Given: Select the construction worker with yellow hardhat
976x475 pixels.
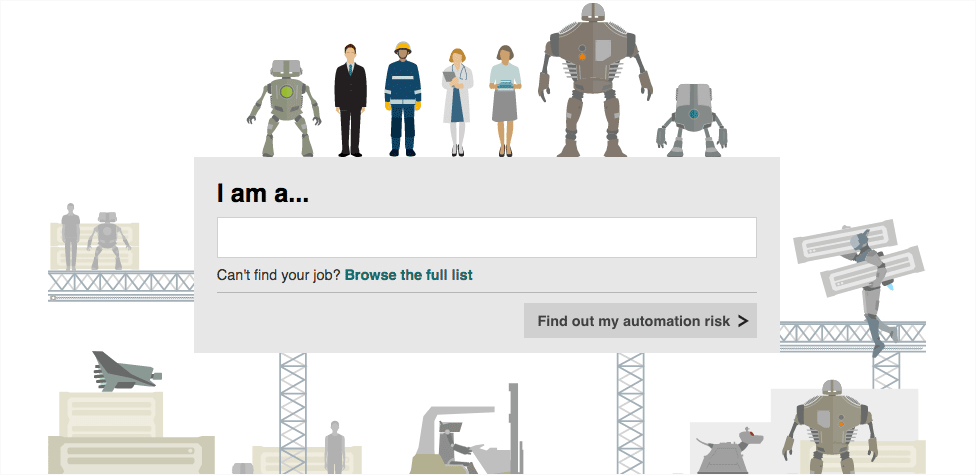Looking at the screenshot, I should [403, 99].
